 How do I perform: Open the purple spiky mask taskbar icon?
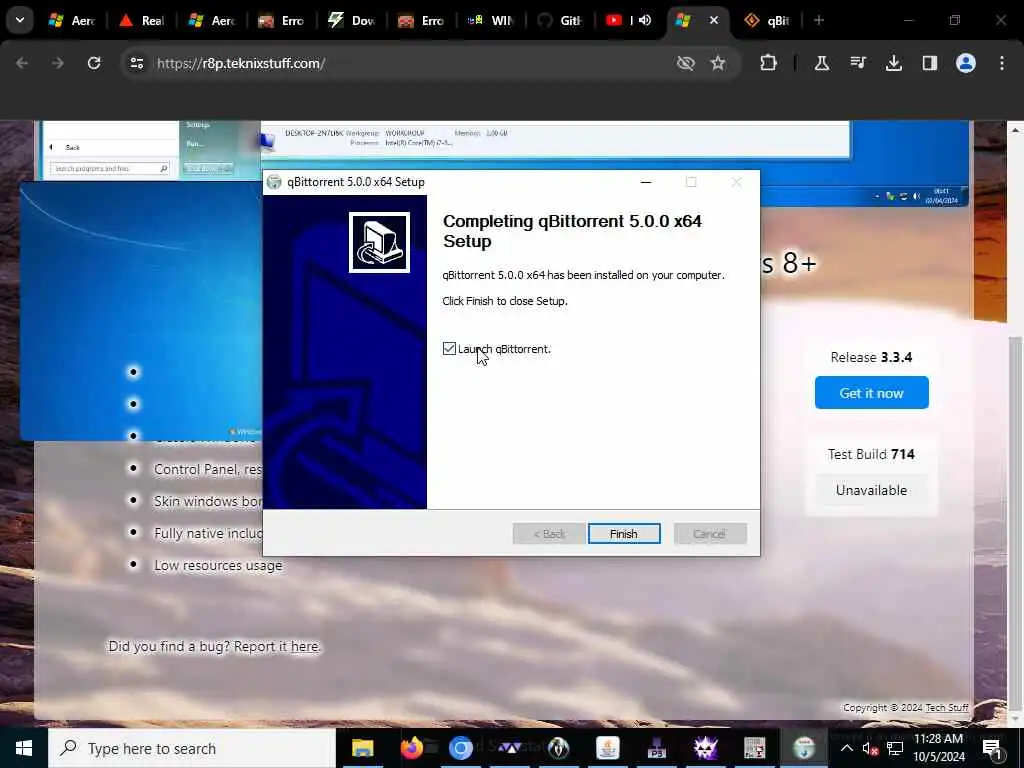(x=705, y=748)
